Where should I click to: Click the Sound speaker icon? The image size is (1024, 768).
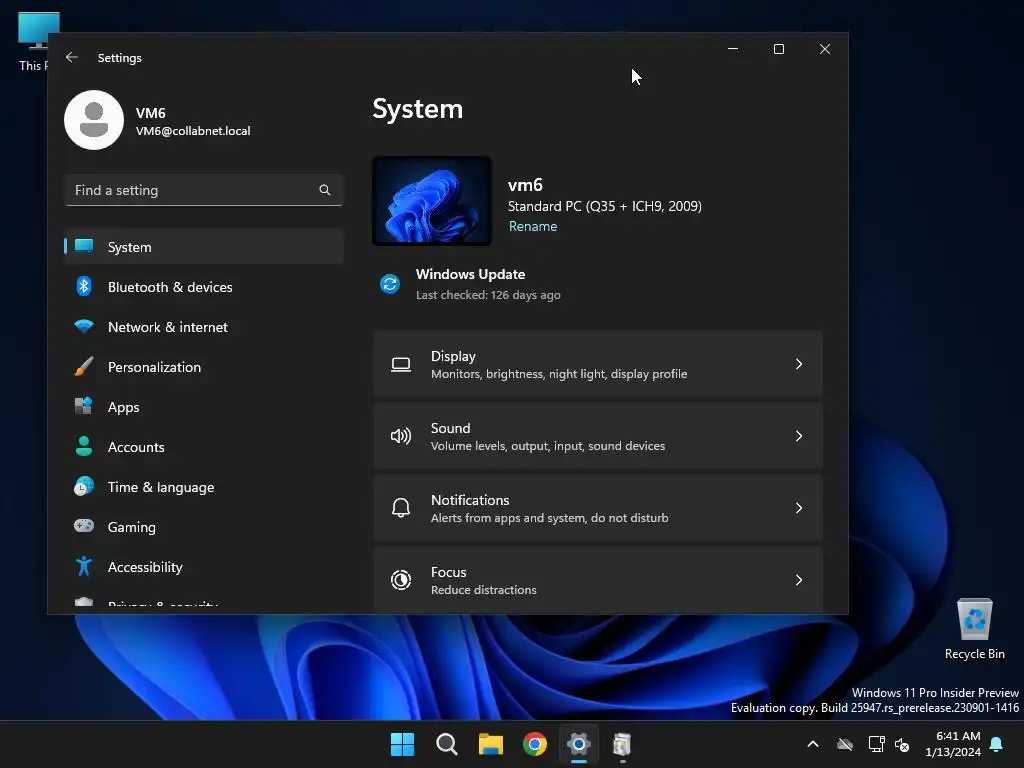point(401,436)
